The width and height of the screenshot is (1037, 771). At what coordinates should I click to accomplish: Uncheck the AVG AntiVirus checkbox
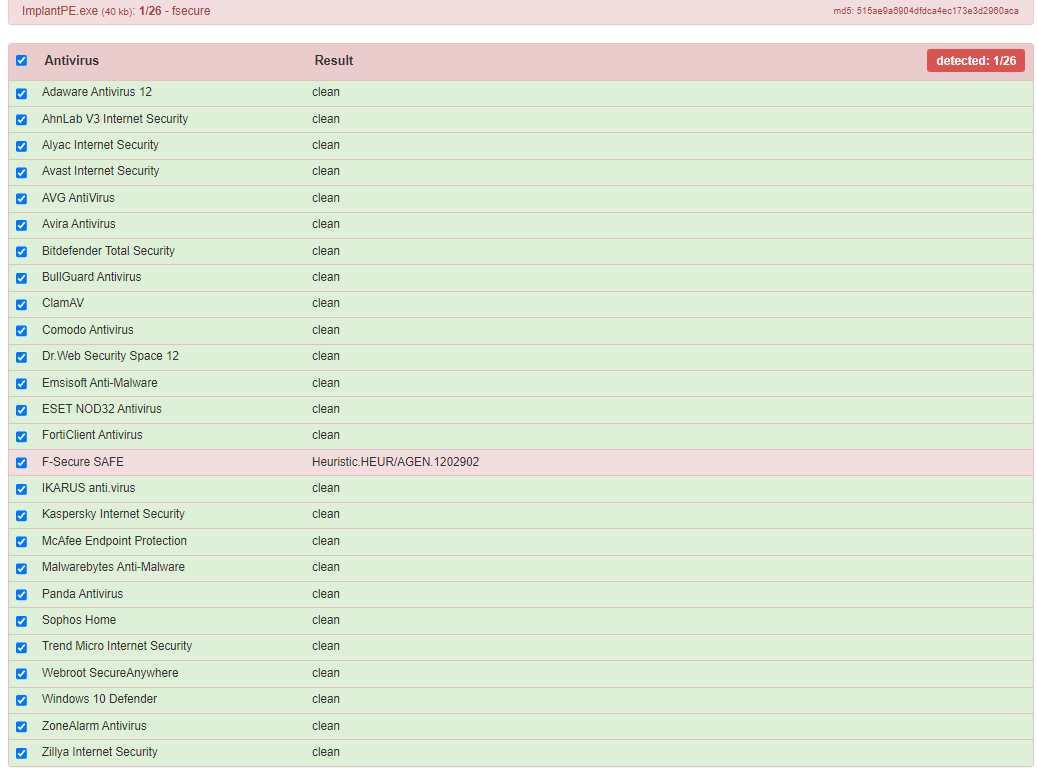(22, 198)
